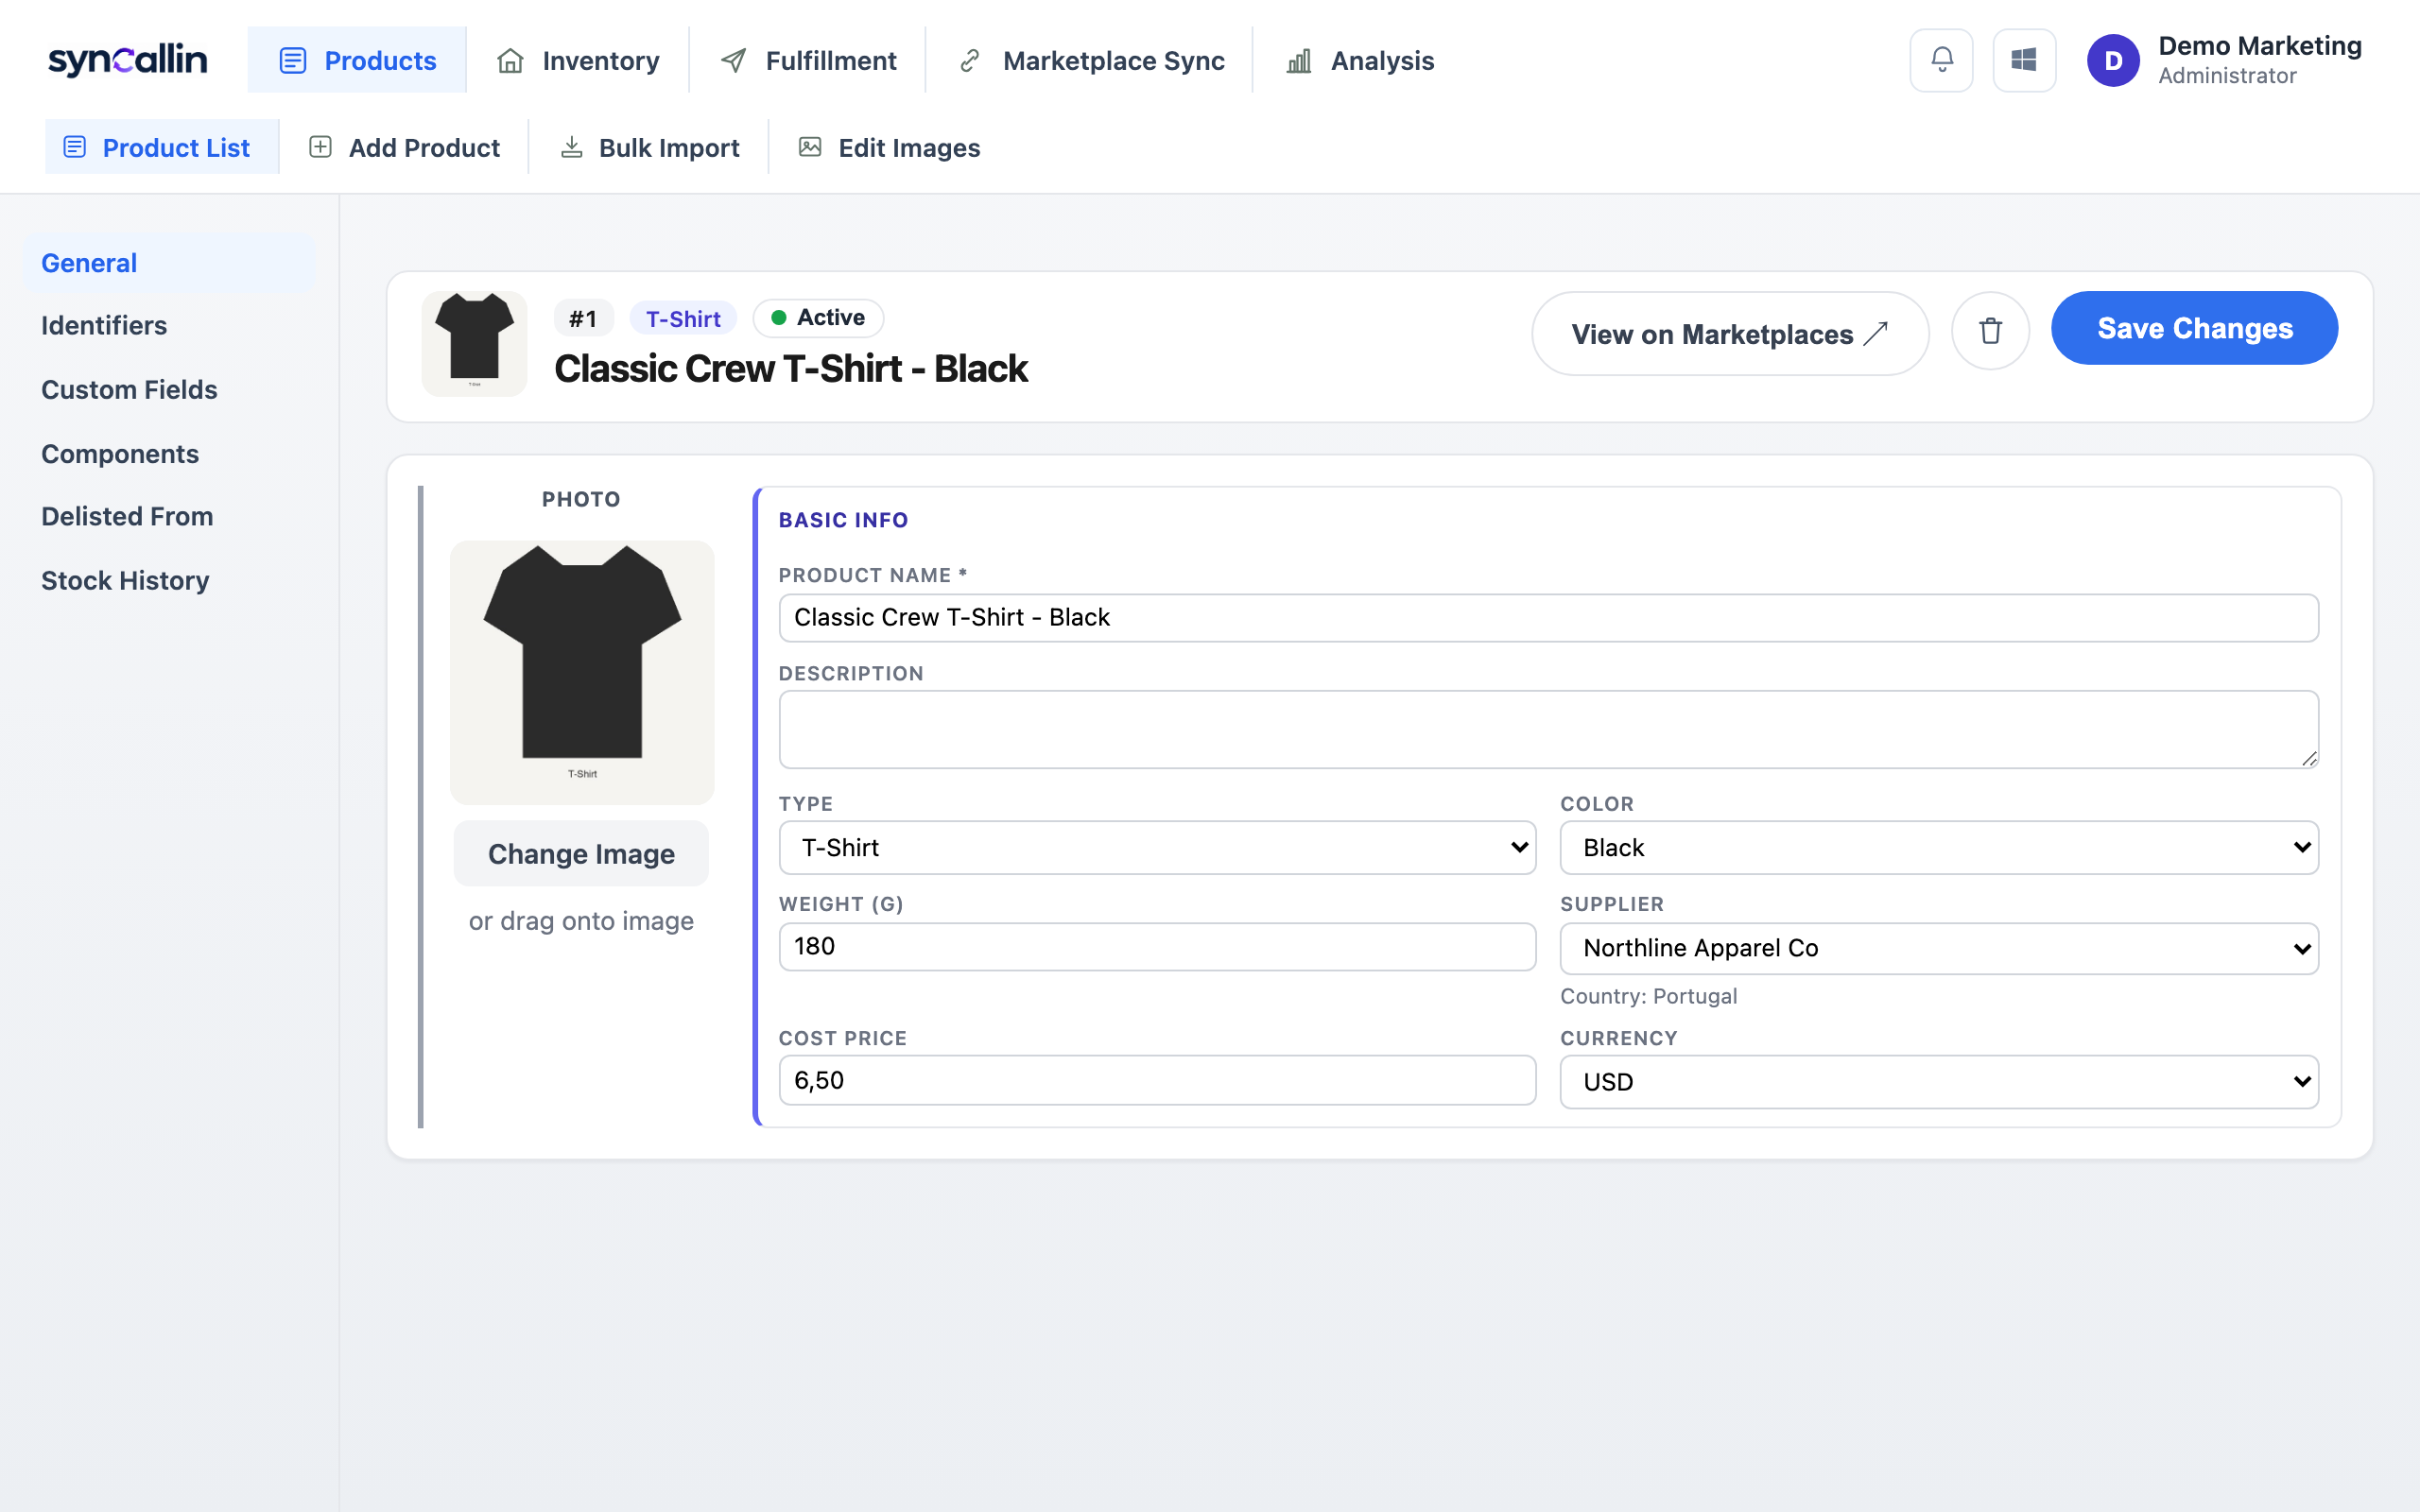2420x1512 pixels.
Task: Click the description resize handle
Action: 2309,759
